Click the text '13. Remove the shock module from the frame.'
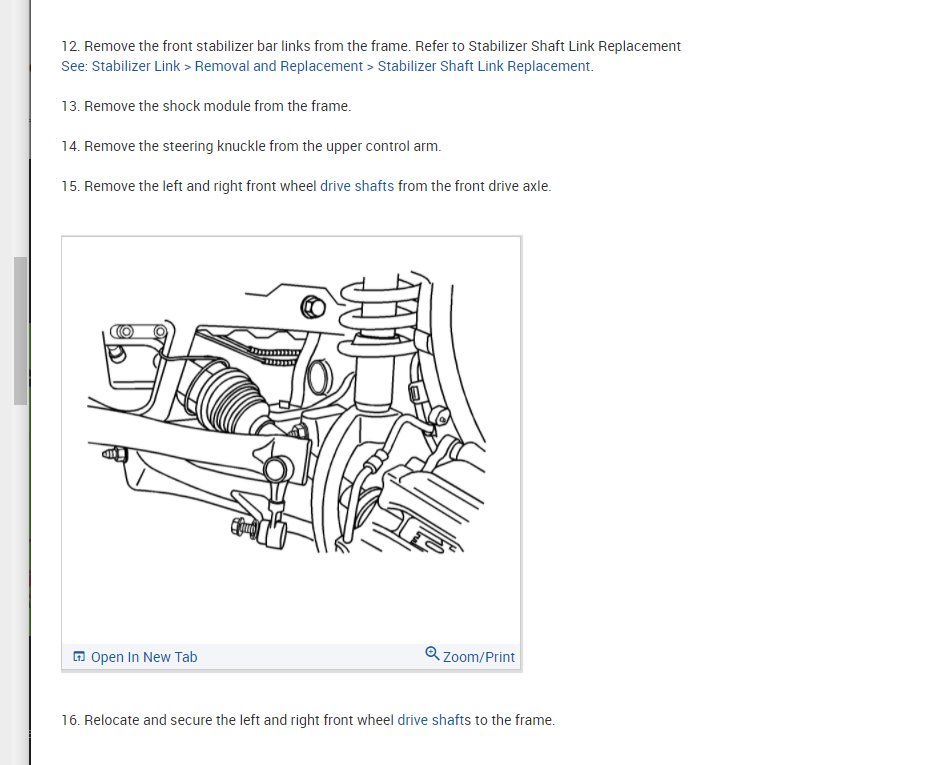926x765 pixels. (x=206, y=106)
